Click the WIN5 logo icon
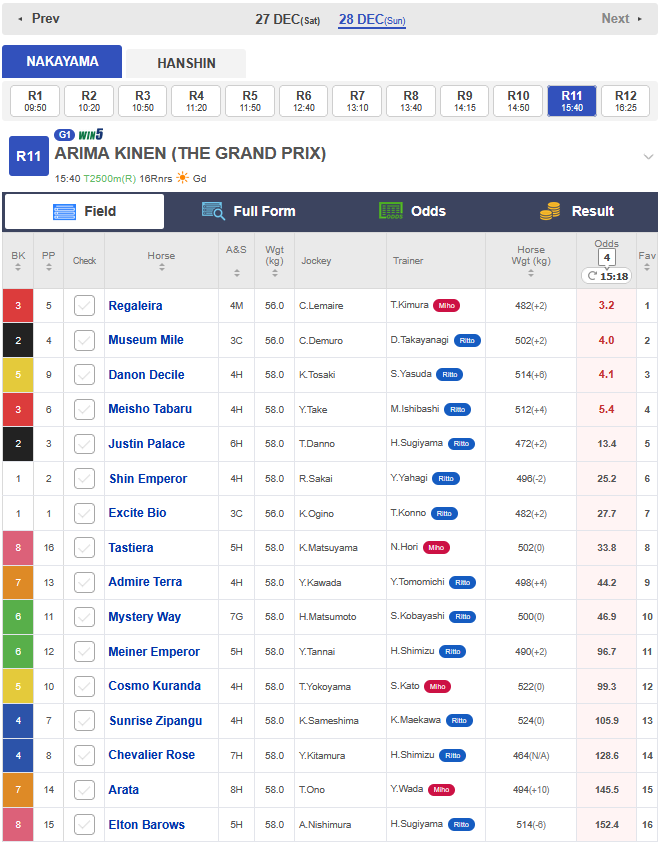The width and height of the screenshot is (664, 850). pos(91,134)
